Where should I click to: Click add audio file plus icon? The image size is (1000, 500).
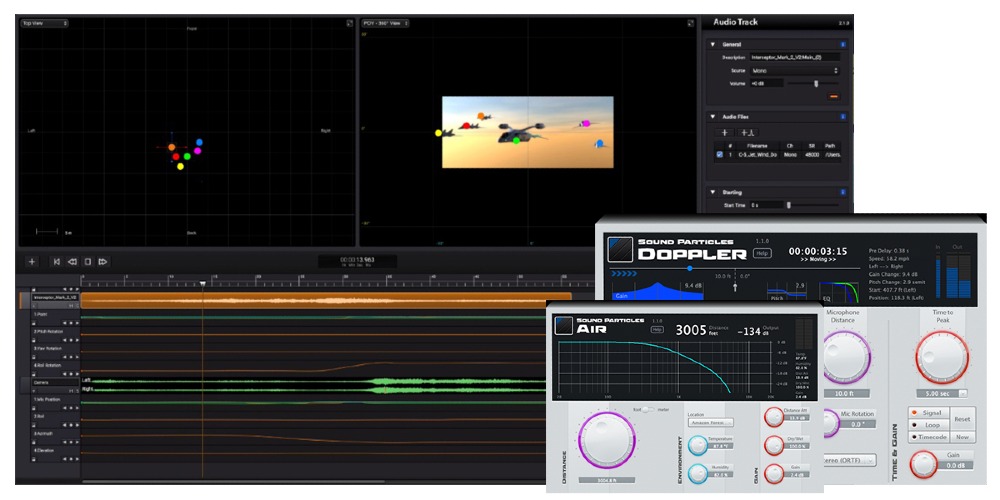[x=725, y=132]
